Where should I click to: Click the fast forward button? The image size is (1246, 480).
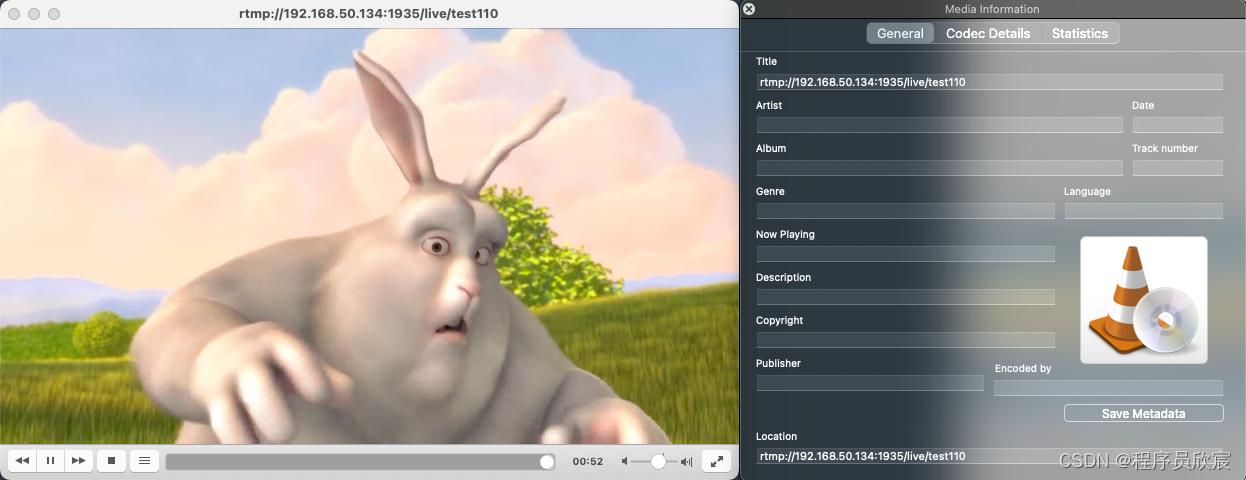(78, 461)
